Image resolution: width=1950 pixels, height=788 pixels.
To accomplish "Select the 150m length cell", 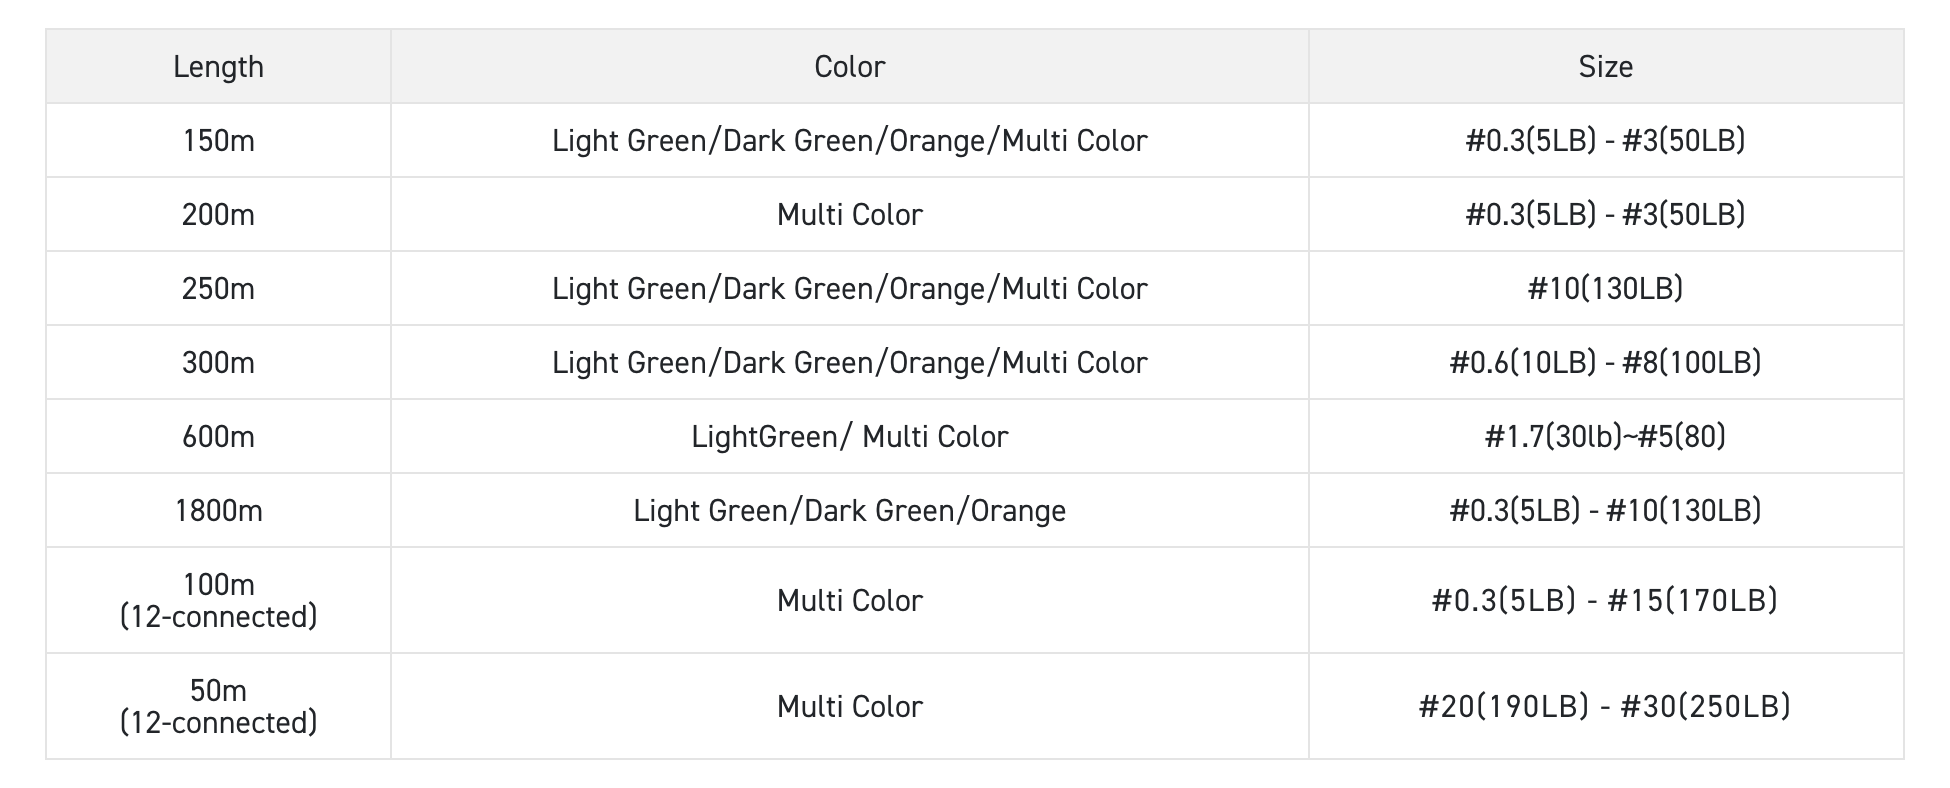I will click(x=218, y=140).
